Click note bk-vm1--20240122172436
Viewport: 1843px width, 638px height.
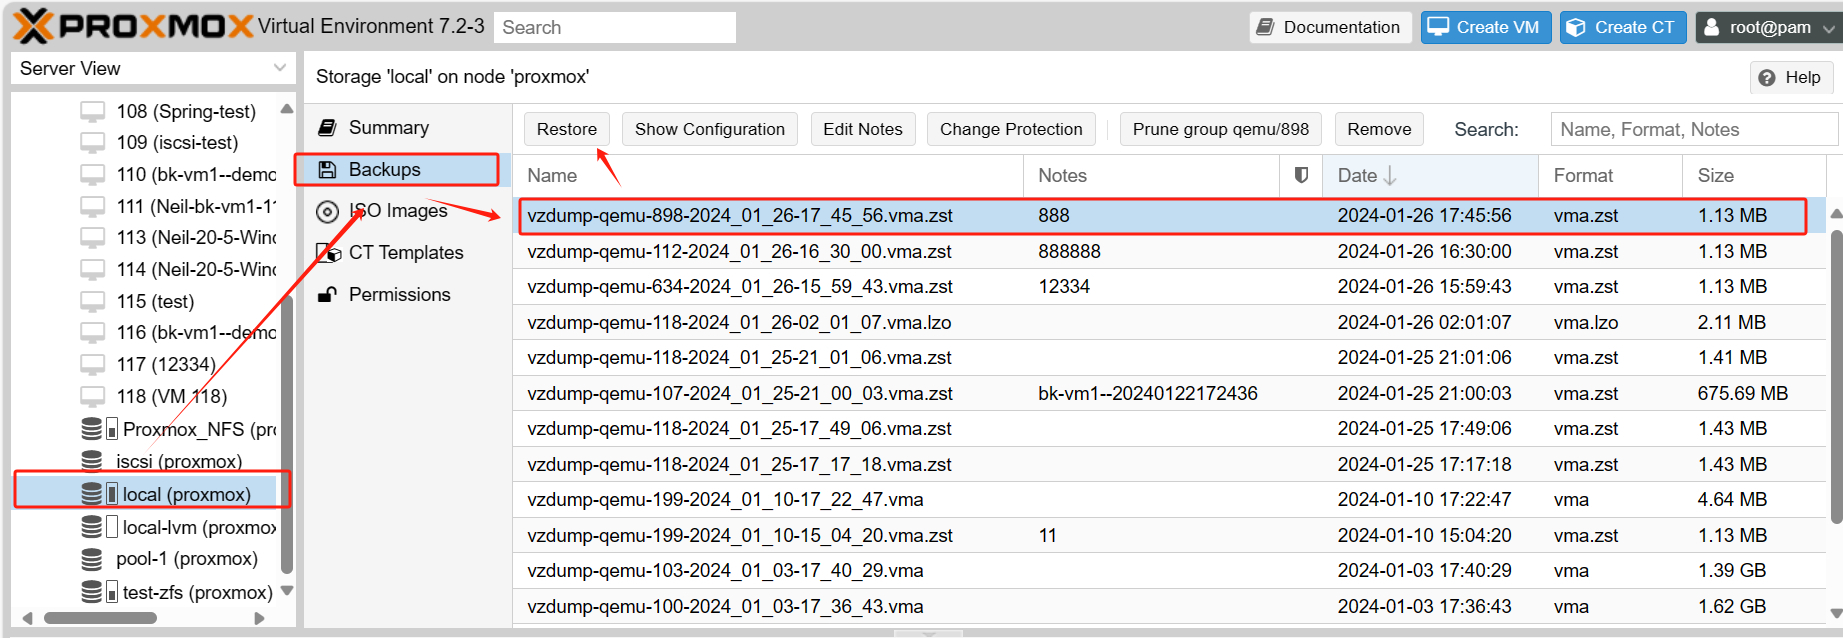(1148, 393)
